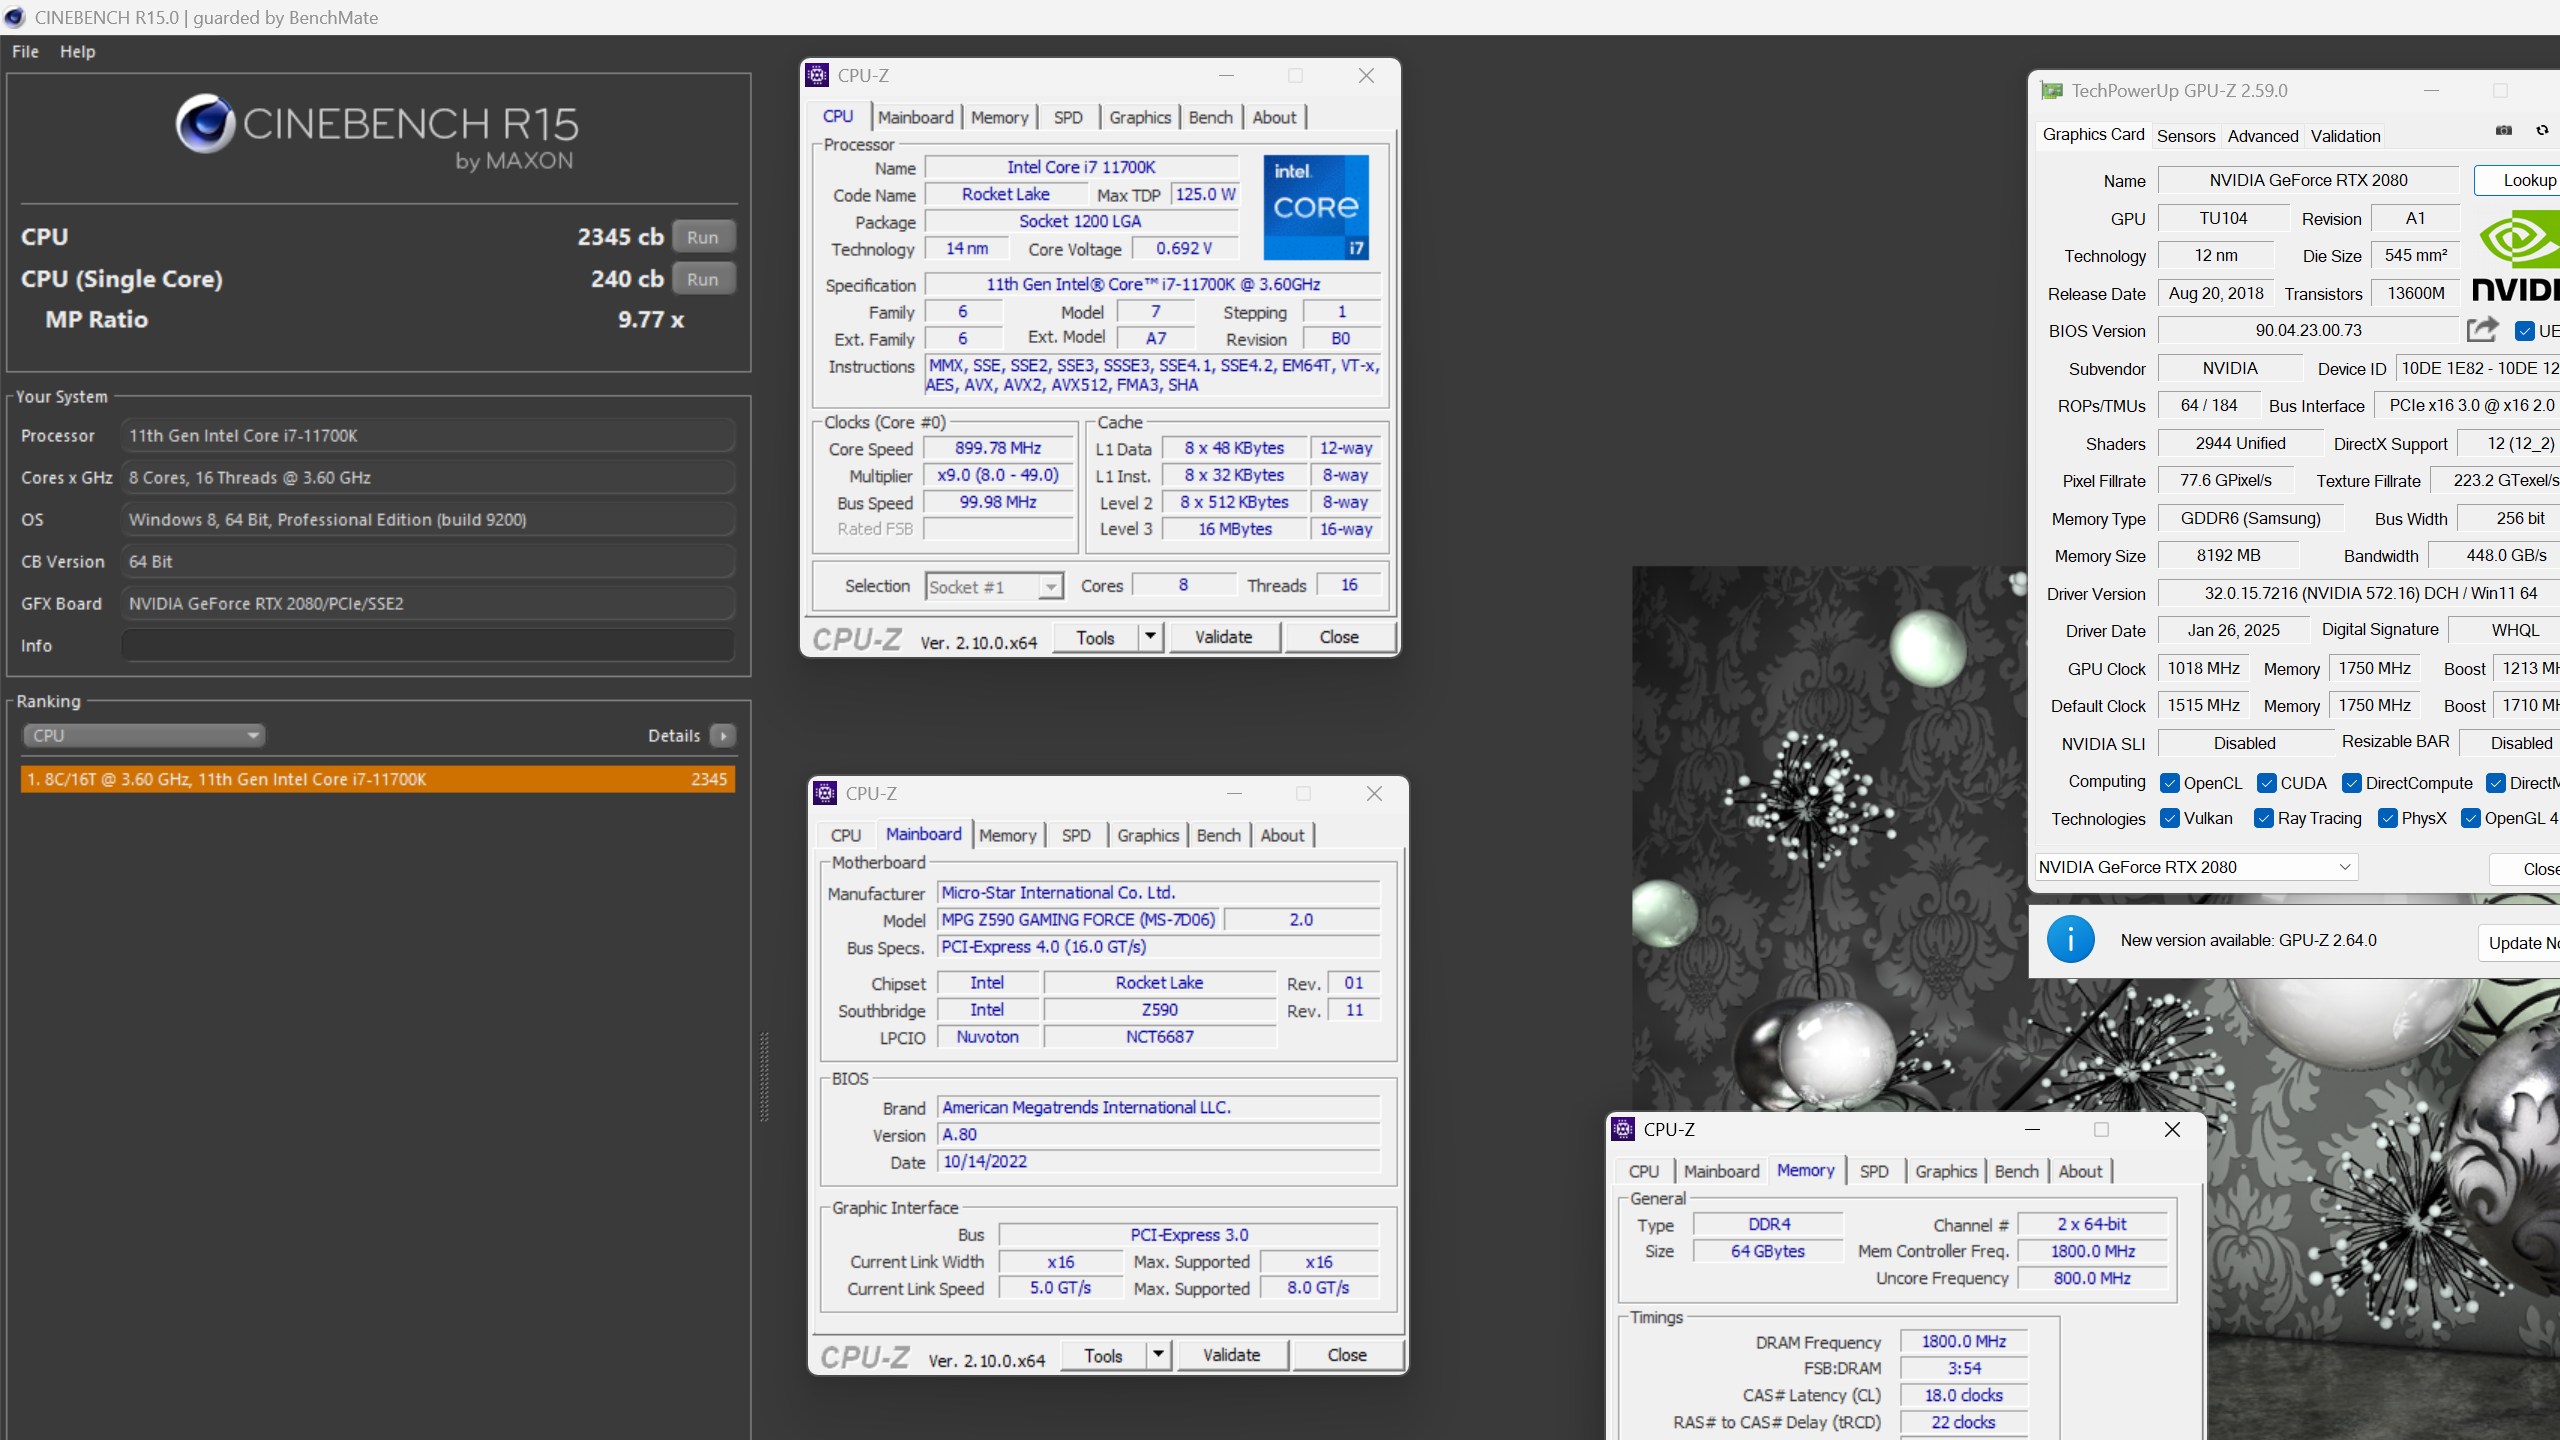
Task: Switch to Sensors tab in GPU-Z
Action: [2186, 136]
